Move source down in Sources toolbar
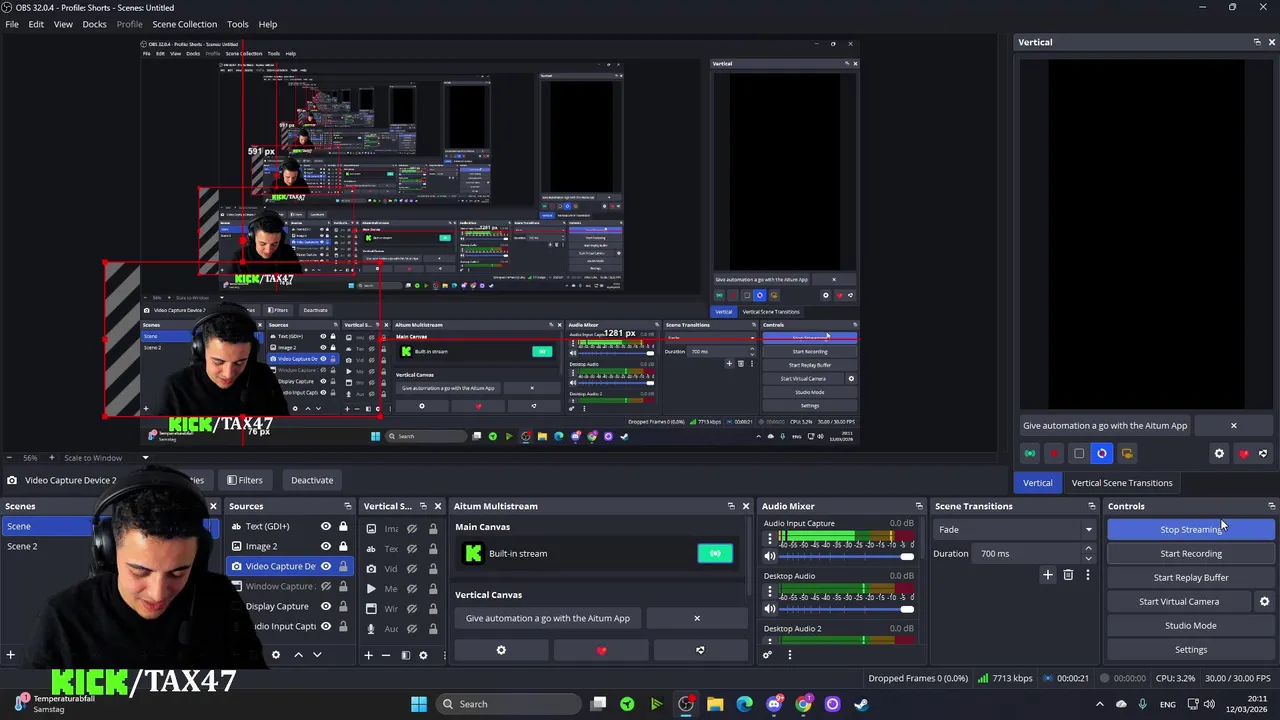The image size is (1280, 720). [317, 655]
